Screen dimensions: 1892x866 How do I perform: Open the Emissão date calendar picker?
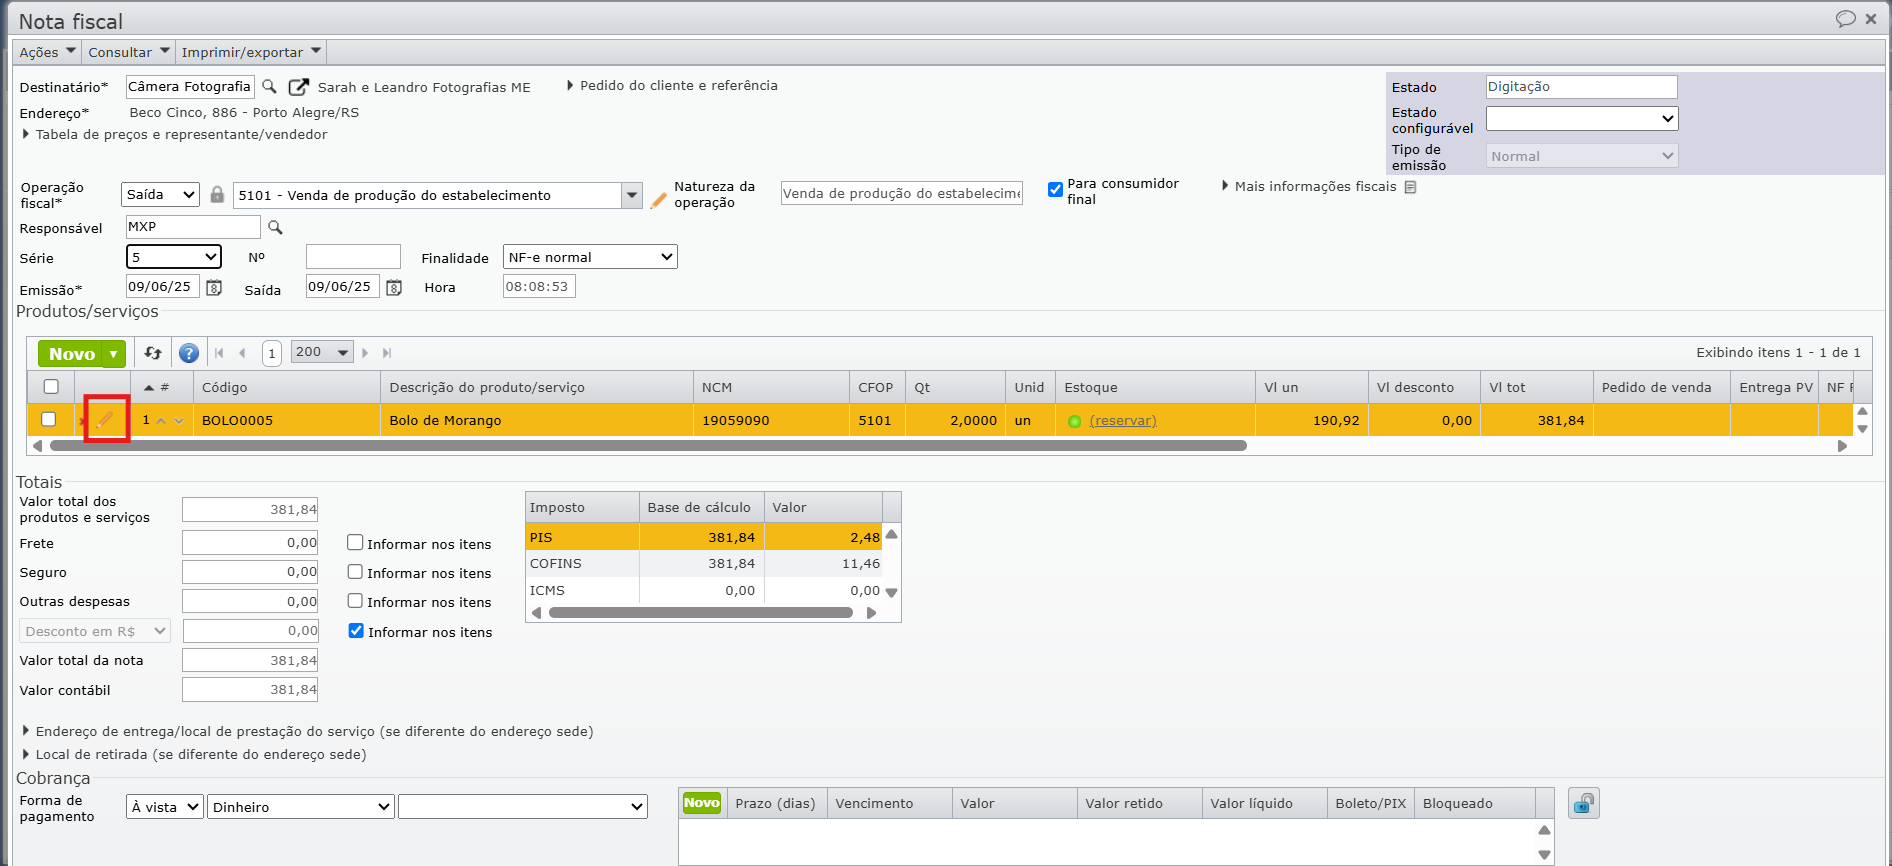(x=214, y=288)
